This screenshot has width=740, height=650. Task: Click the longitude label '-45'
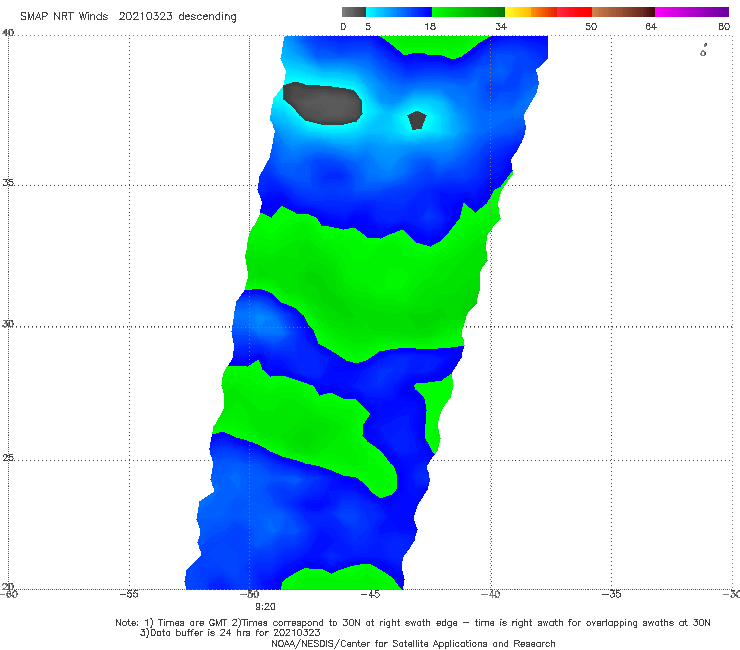coord(370,594)
